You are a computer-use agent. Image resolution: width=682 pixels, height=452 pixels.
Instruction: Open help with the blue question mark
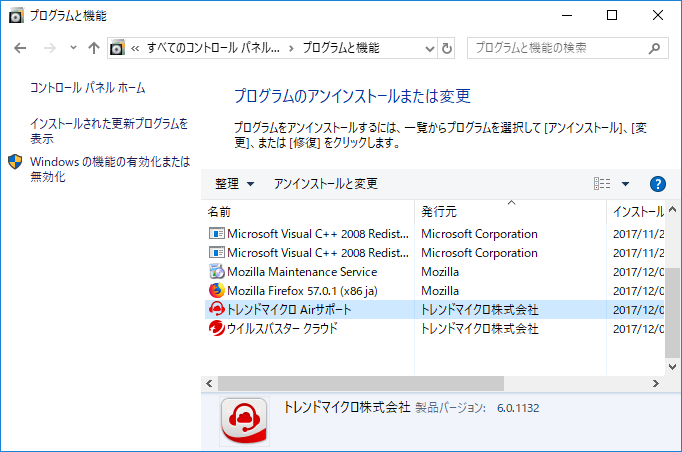657,184
